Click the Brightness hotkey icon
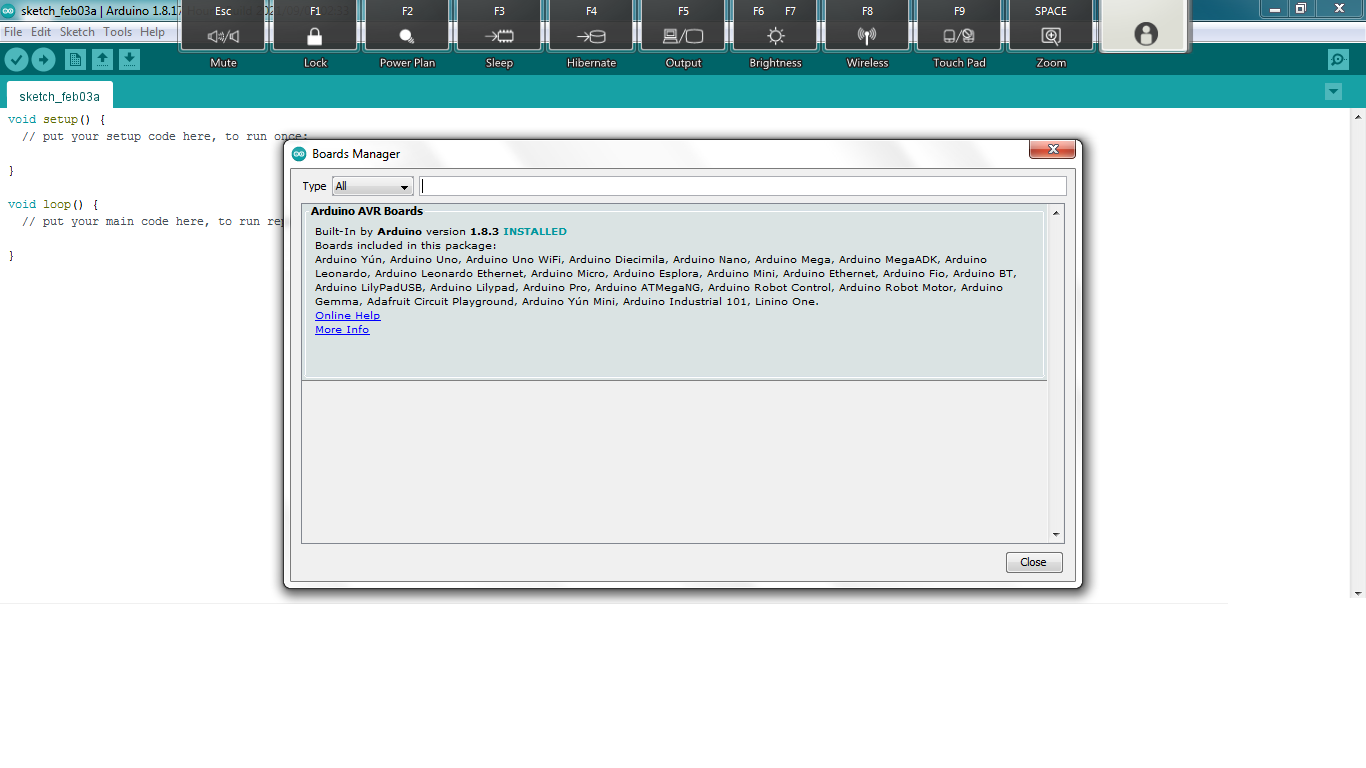This screenshot has height=768, width=1366. coord(775,36)
